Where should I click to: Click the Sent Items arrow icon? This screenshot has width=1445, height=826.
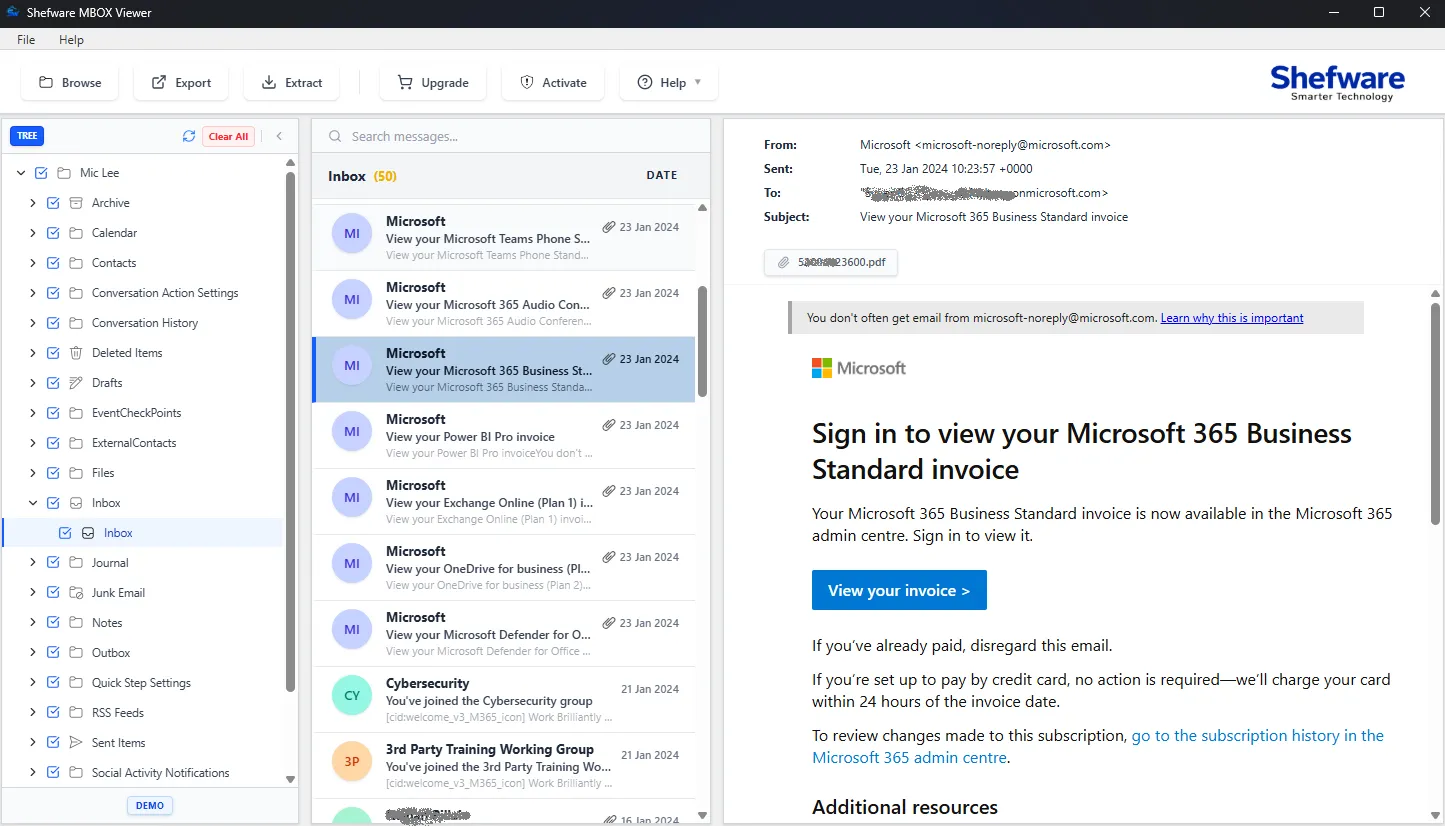(76, 743)
